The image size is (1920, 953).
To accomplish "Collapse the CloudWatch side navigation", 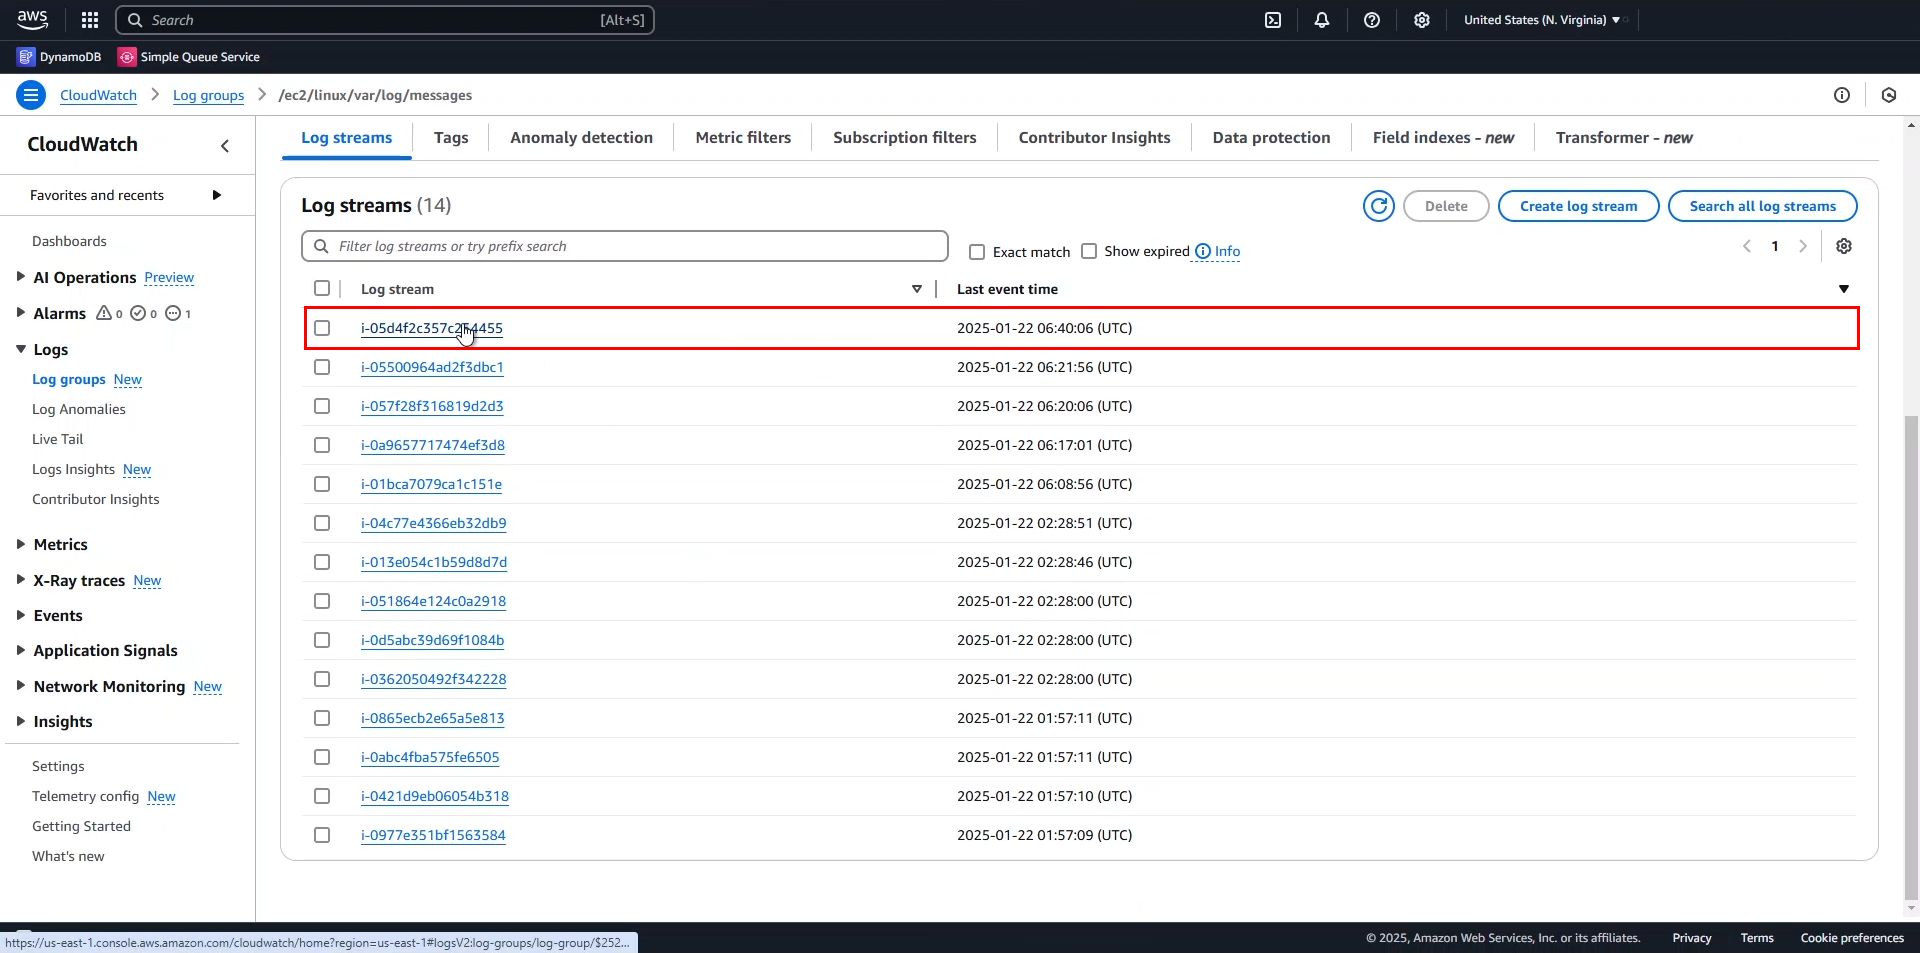I will pyautogui.click(x=225, y=146).
